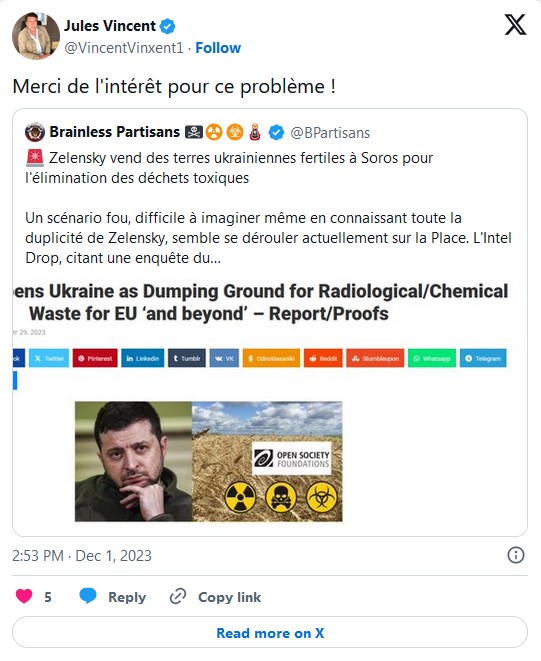Open the quoted tweet text by Brainless Partisans
Screen dimensions: 541x661
[268, 208]
